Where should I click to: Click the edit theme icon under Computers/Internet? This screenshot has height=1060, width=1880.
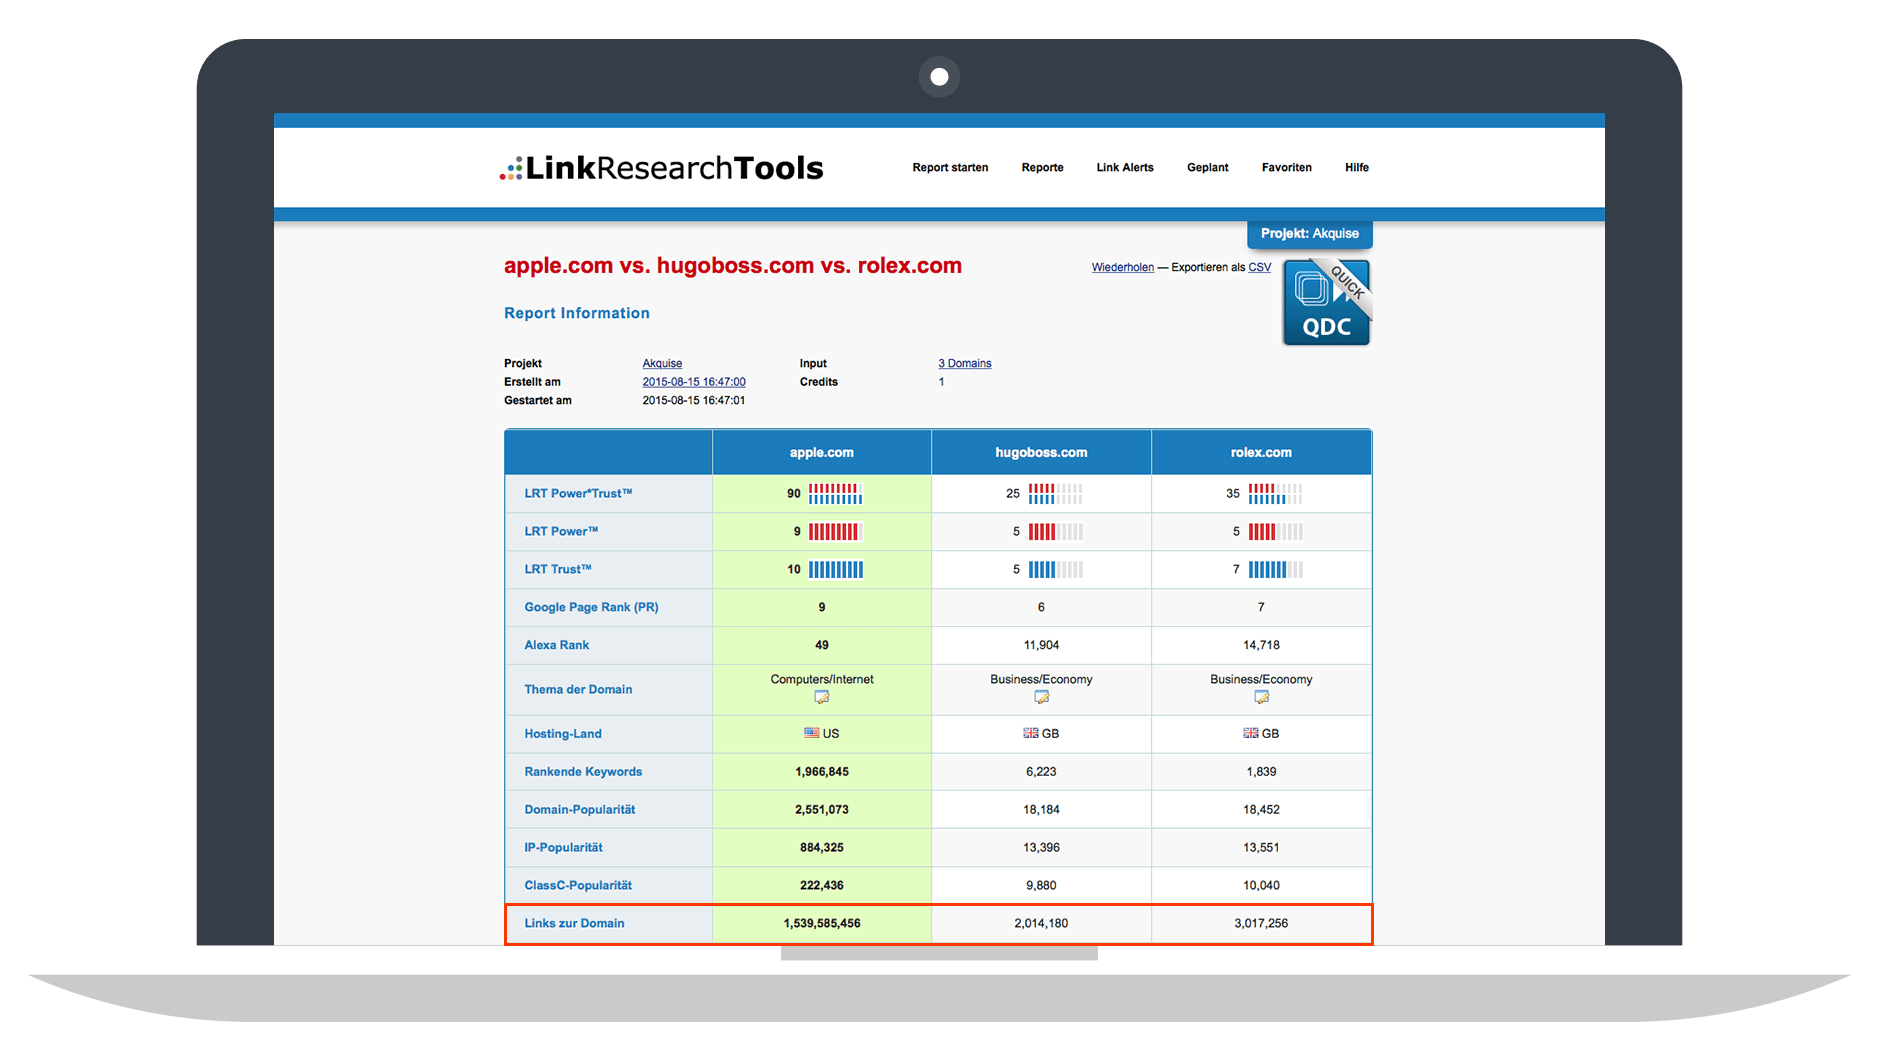822,697
